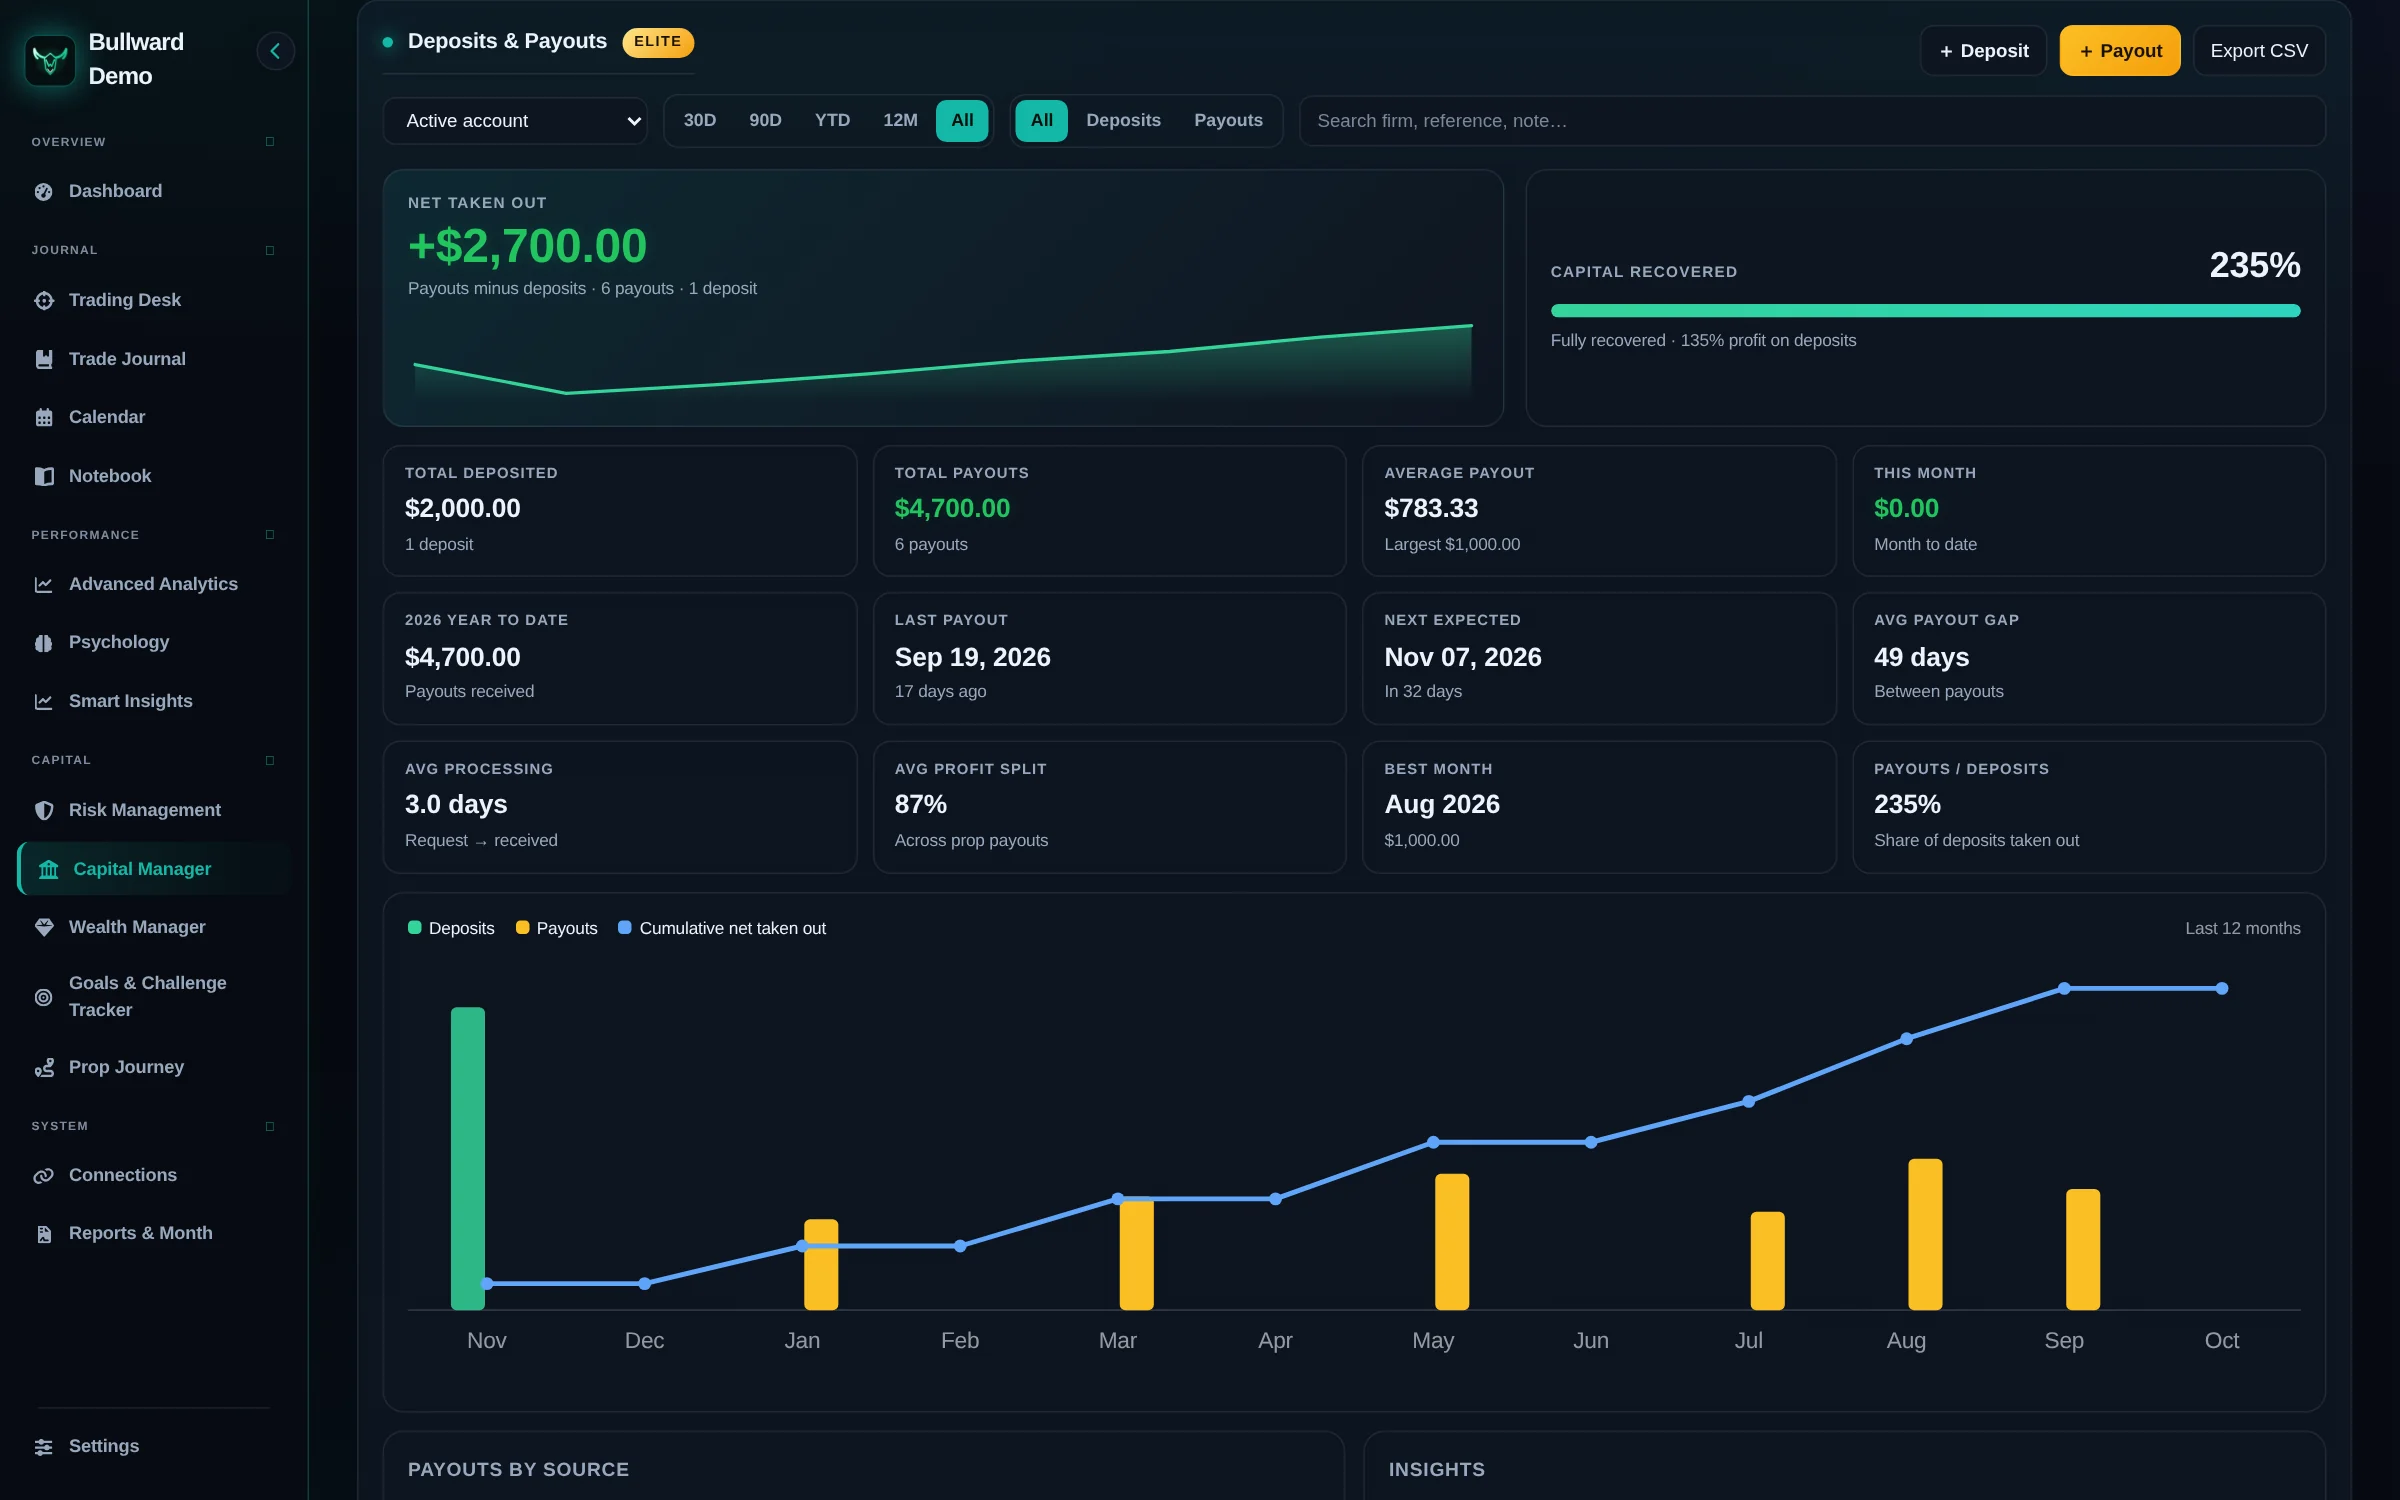Toggle the Deposits legend series

451,928
